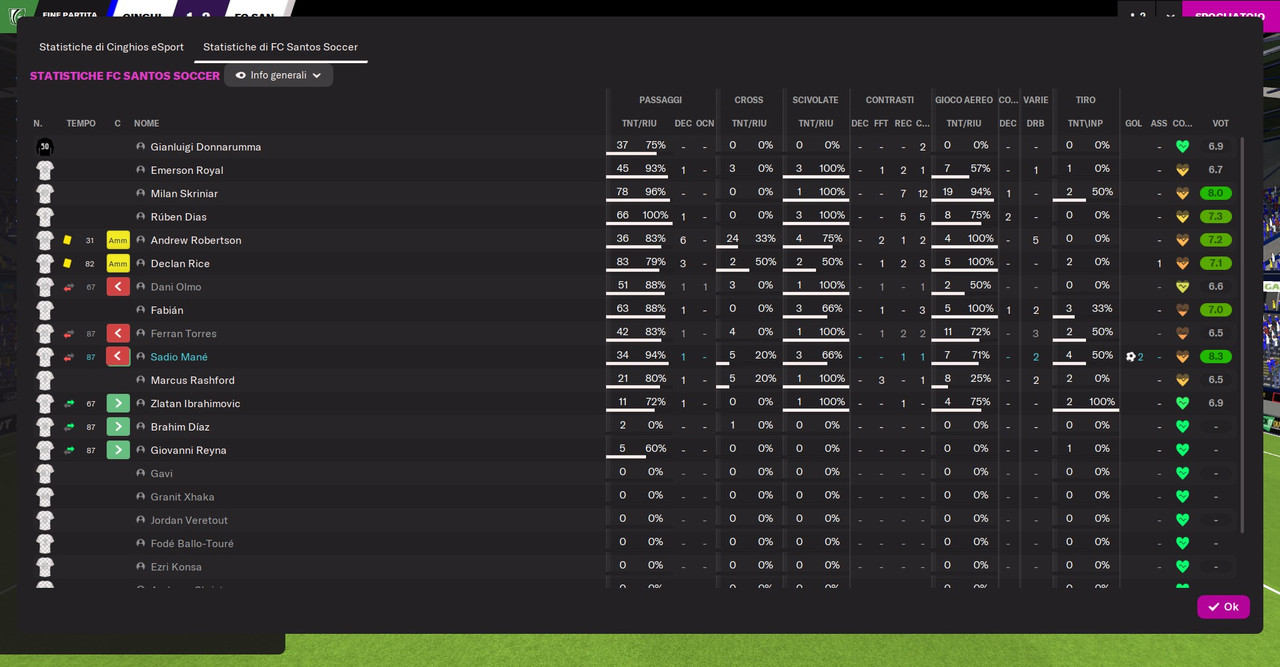Viewport: 1280px width, 667px height.
Task: Click Rúben Dias's 100% passing value
Action: [x=656, y=216]
